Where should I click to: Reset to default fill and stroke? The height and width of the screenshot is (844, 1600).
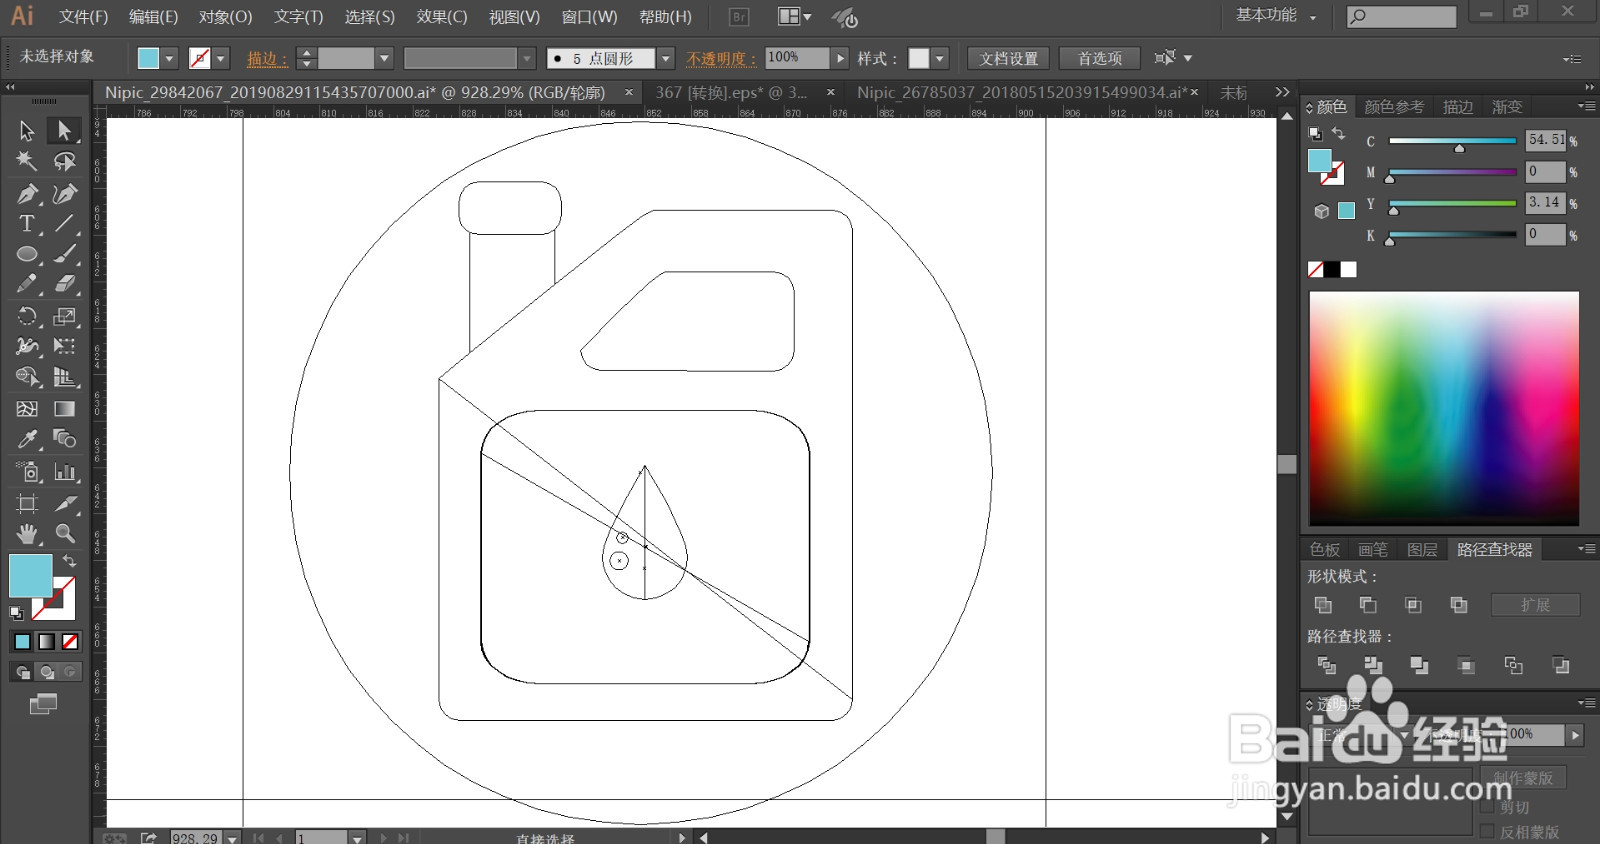17,612
